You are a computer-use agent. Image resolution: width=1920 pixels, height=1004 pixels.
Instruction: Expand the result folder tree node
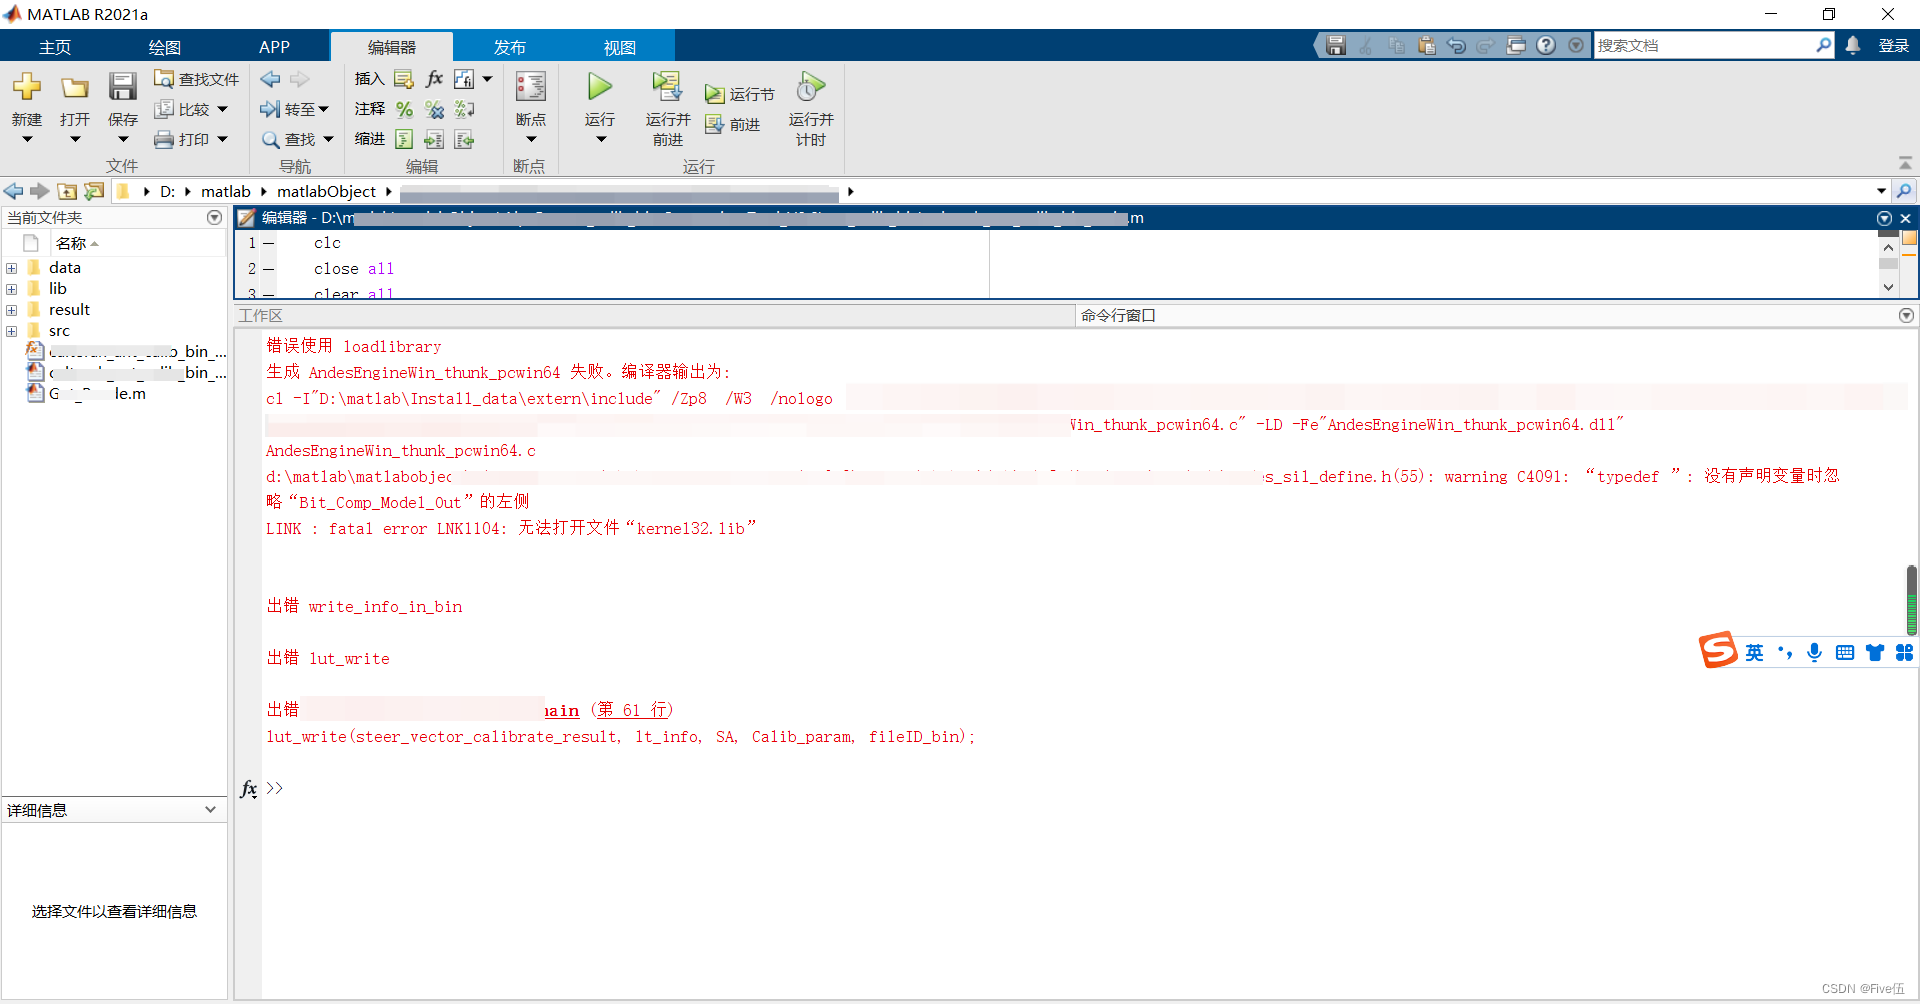(x=12, y=310)
